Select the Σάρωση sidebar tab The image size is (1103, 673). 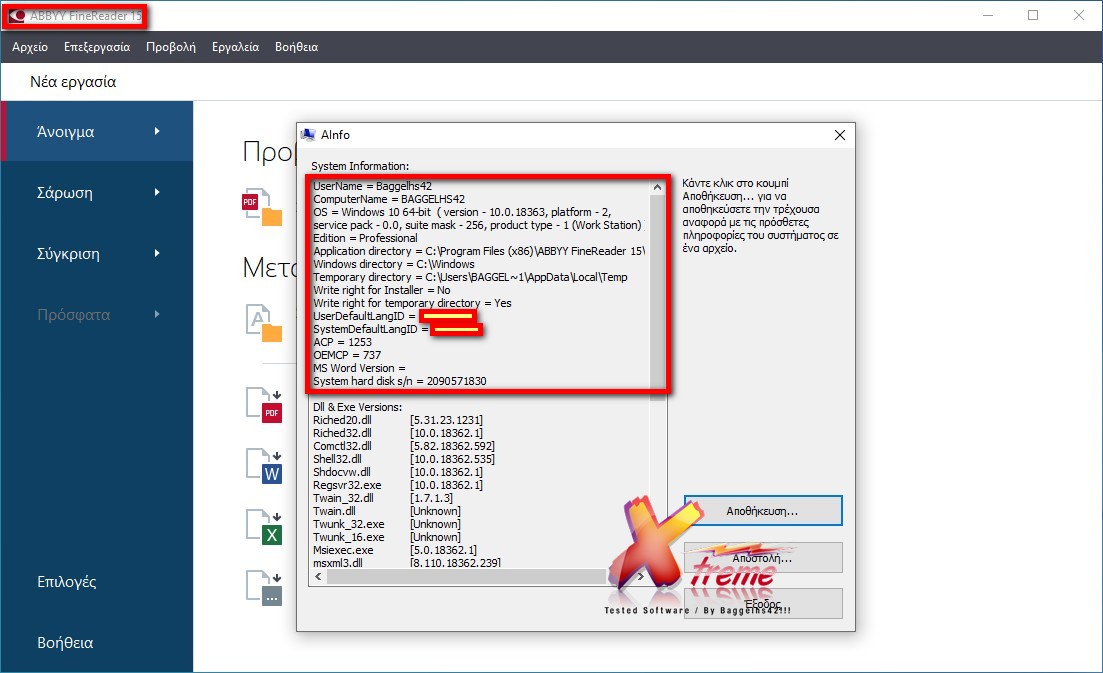[97, 193]
